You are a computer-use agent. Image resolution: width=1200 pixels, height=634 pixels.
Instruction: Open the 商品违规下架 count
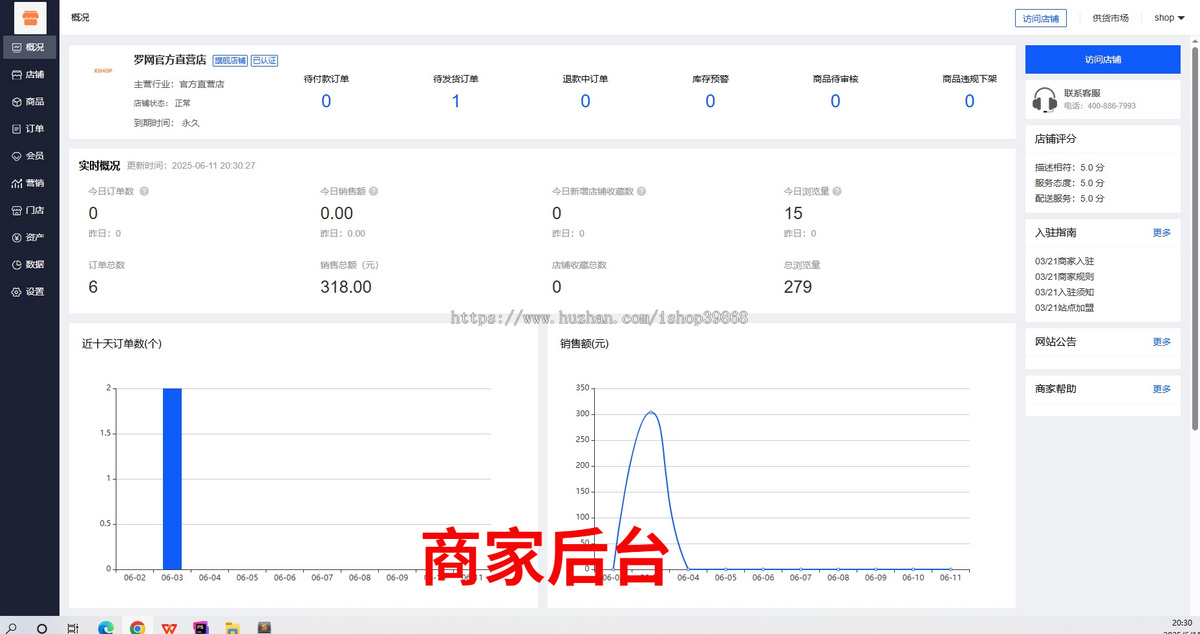coord(969,101)
